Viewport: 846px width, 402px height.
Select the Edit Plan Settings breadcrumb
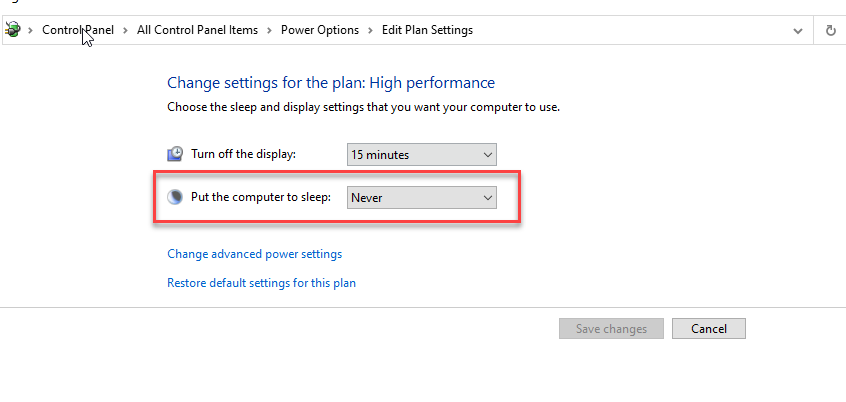pyautogui.click(x=427, y=30)
